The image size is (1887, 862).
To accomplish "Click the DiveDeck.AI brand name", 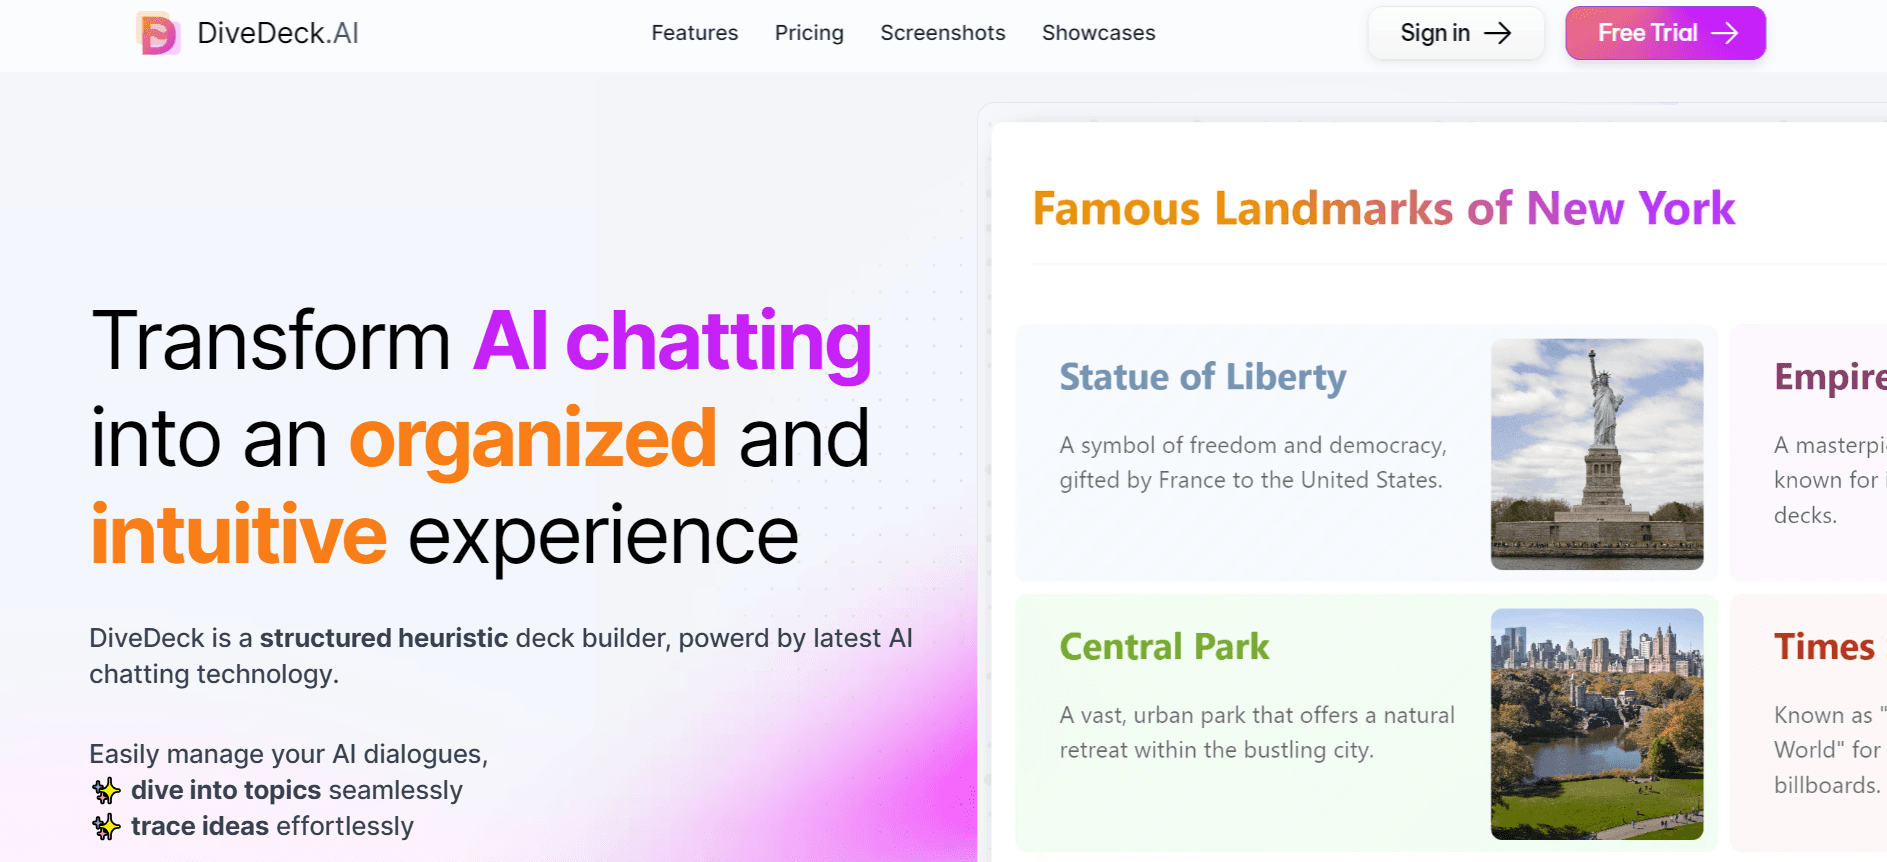I will click(278, 32).
